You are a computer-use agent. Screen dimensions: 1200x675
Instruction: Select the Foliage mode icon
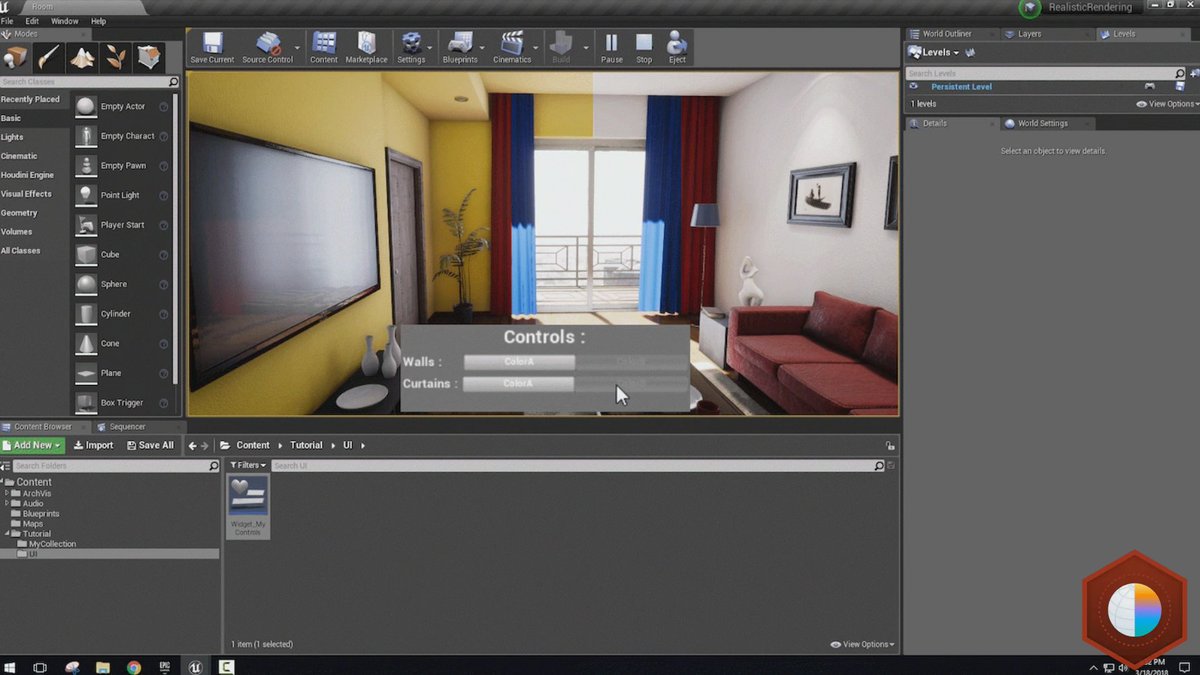[116, 57]
